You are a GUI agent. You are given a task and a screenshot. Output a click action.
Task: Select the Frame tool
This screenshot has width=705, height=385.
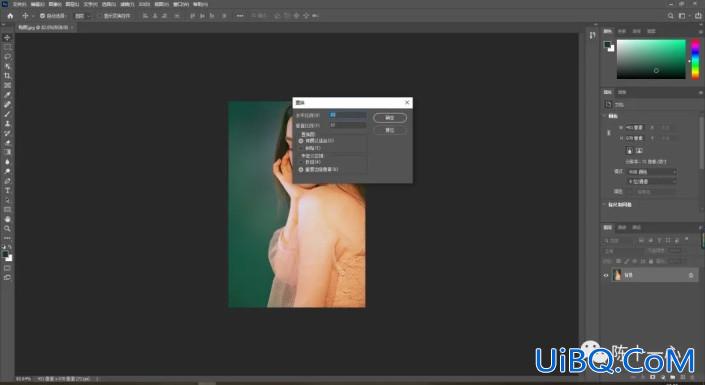click(x=7, y=85)
